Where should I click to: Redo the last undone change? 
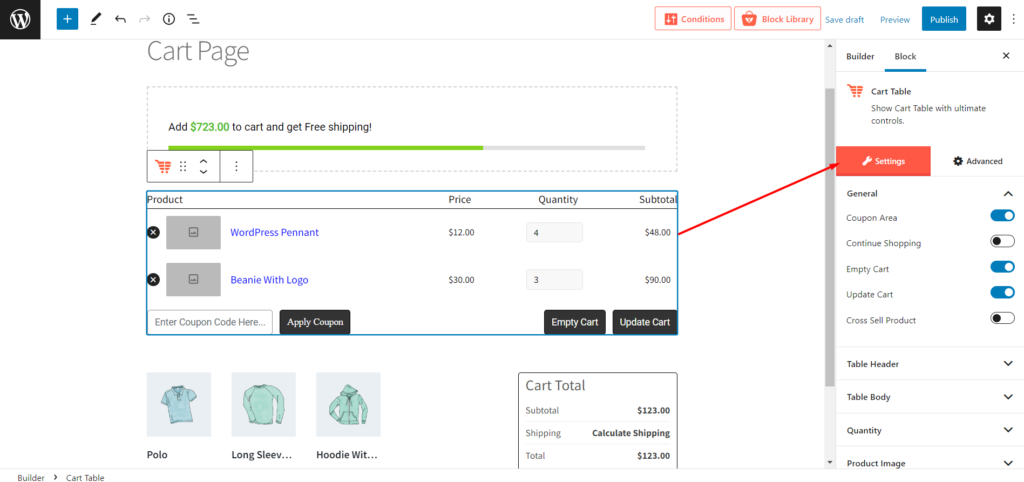[x=144, y=19]
